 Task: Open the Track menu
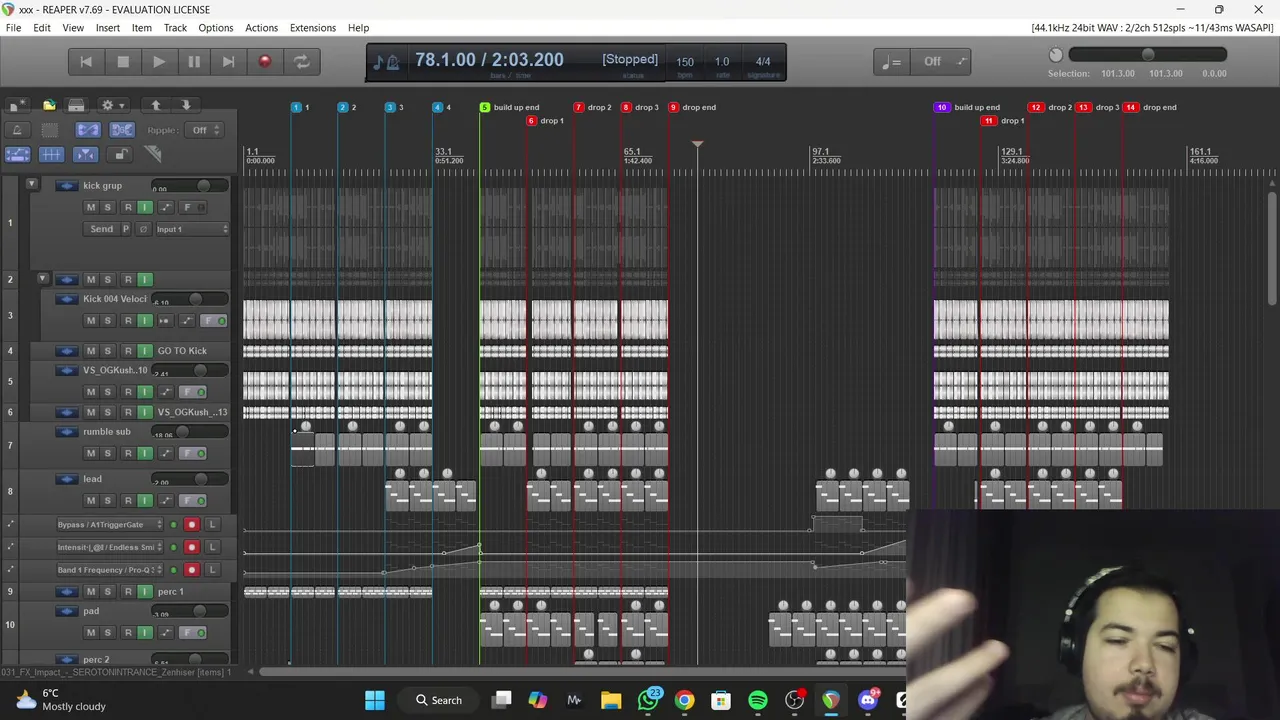pos(175,28)
